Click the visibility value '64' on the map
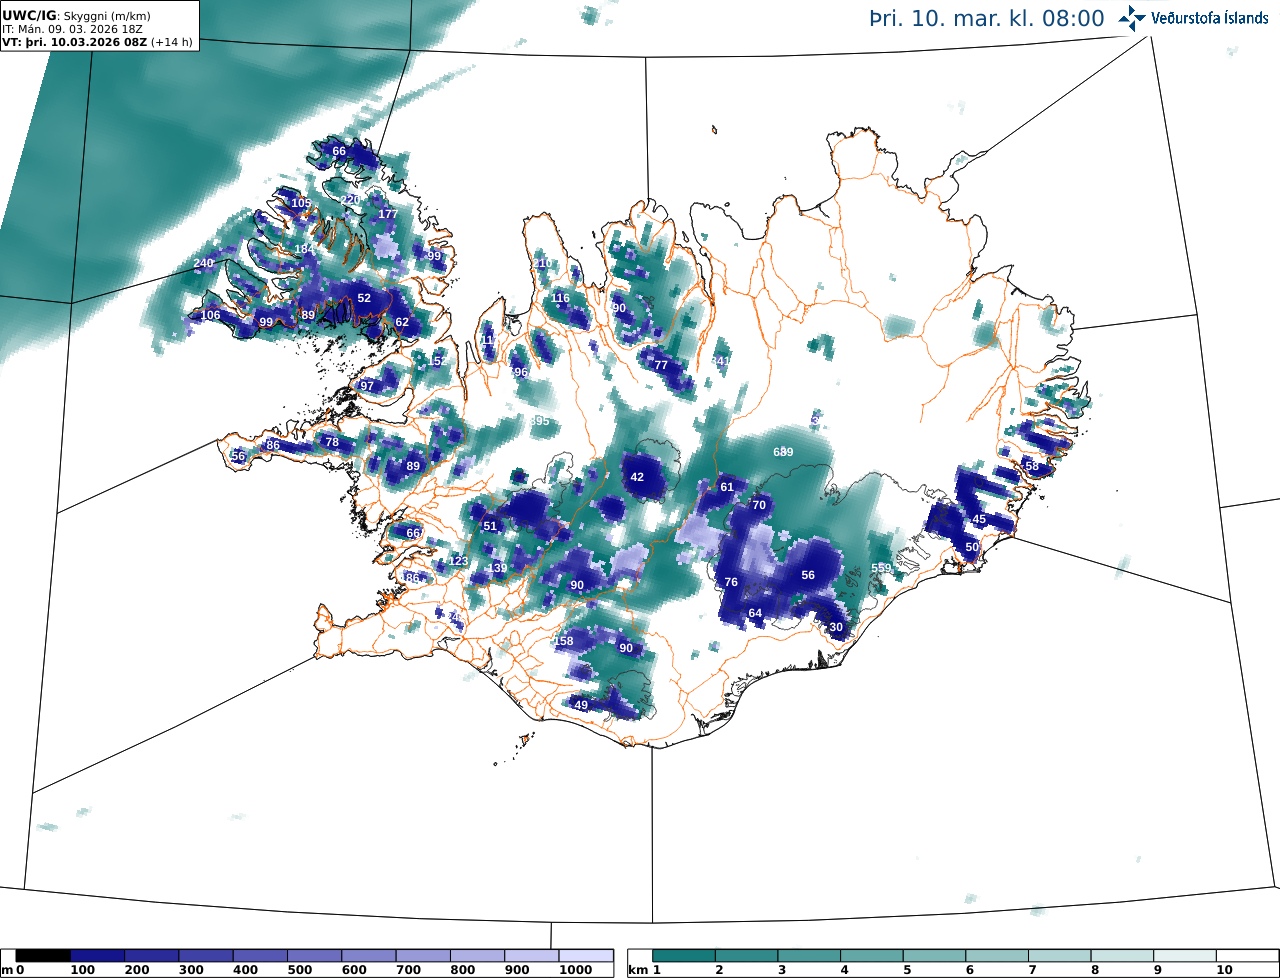 tap(755, 613)
